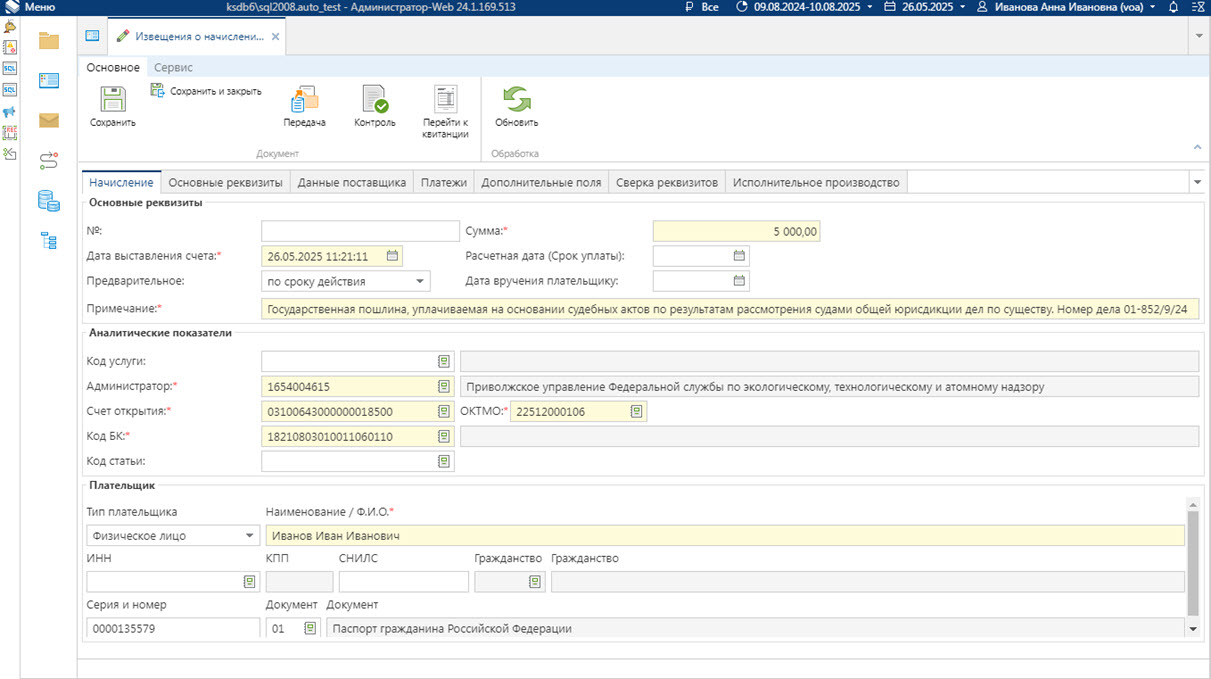Viewport: 1211px width, 679px height.
Task: Open lookup for the Гражданство code field
Action: click(535, 581)
